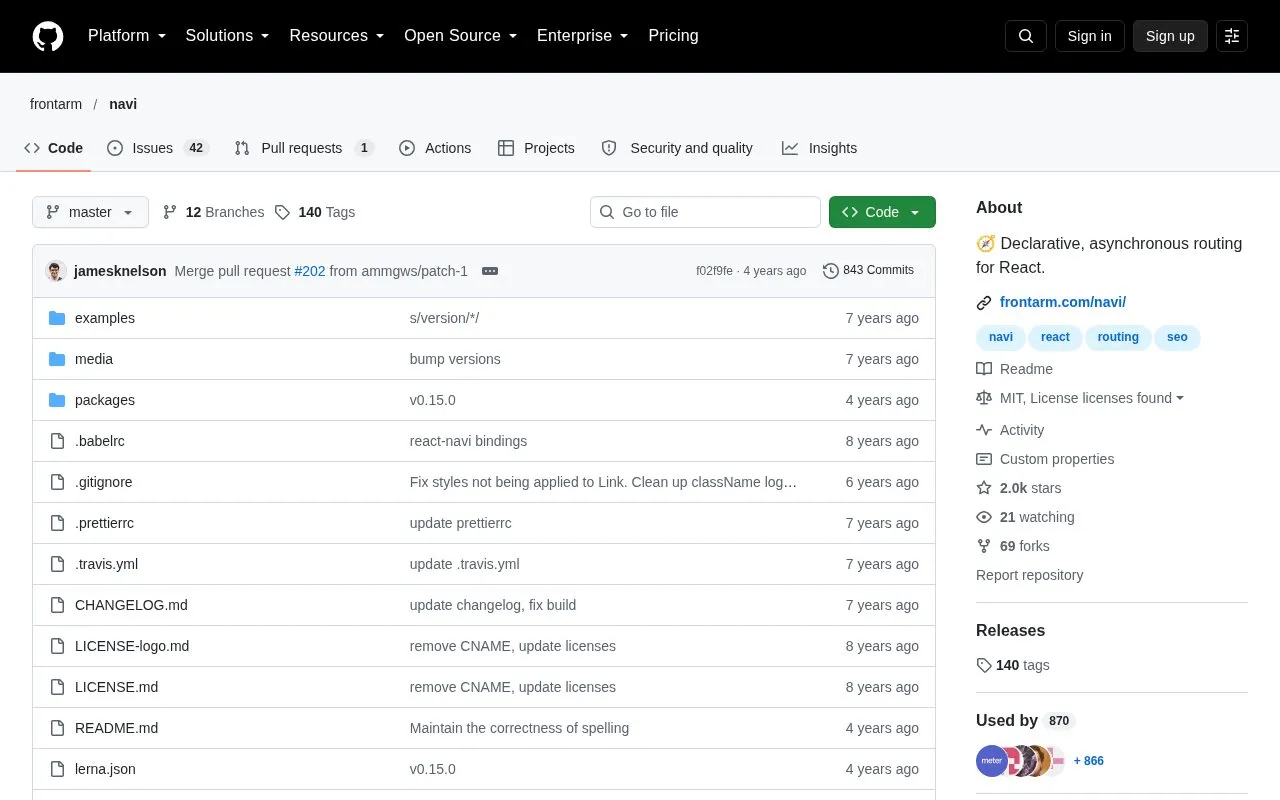
Task: Click the Sign up button
Action: tap(1170, 36)
